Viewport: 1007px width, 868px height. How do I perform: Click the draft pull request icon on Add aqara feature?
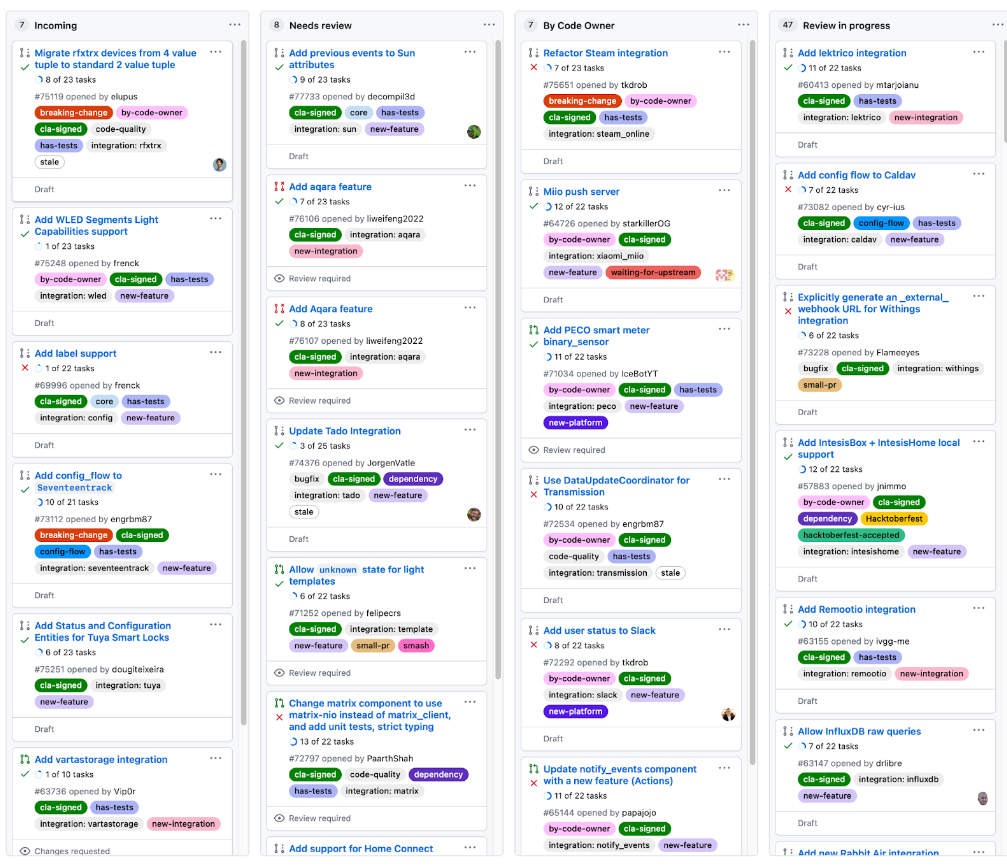point(279,187)
